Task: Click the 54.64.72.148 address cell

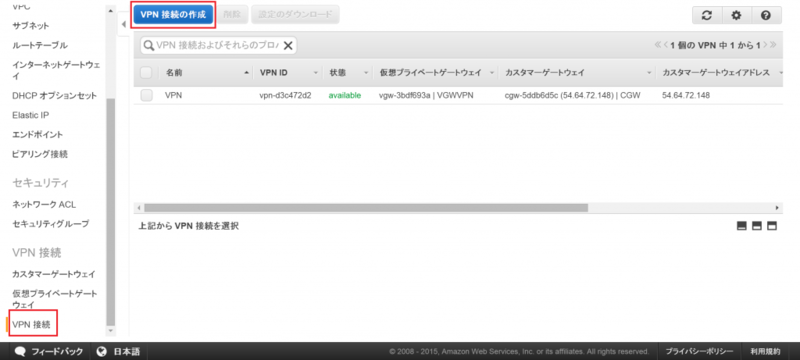Action: [686, 95]
